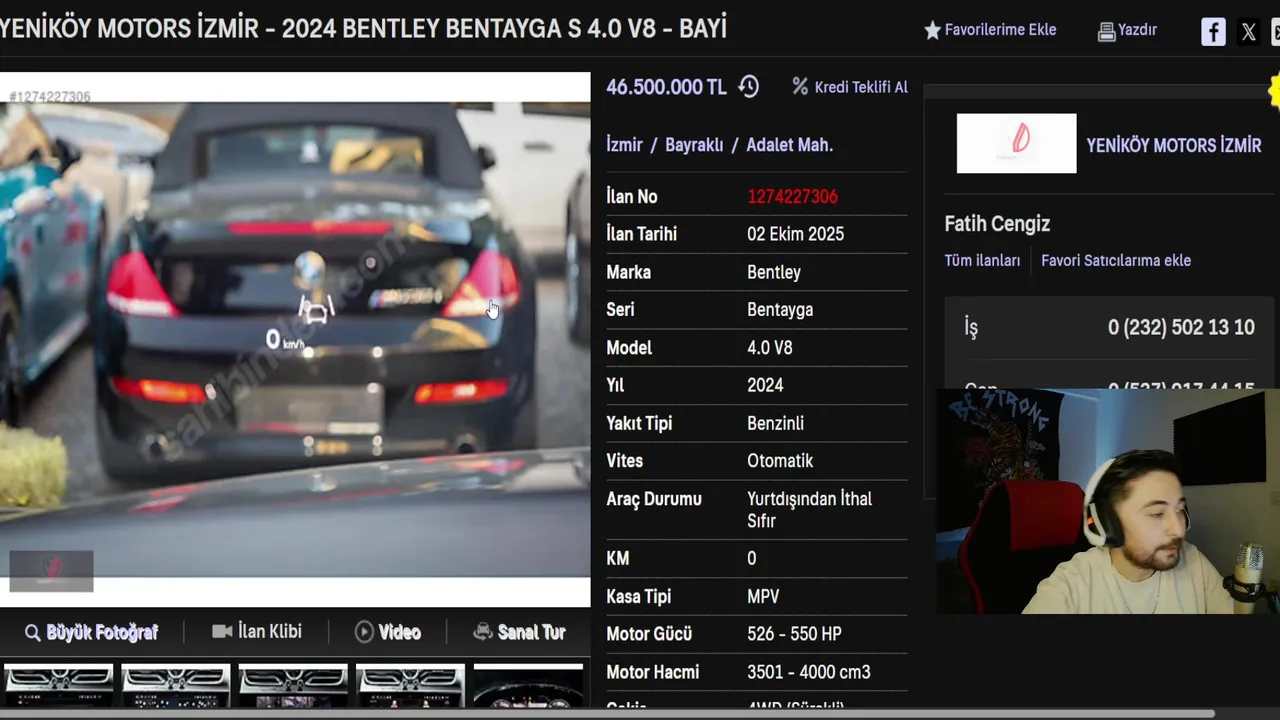
Task: Click the İş phone number 0 (232) 502 13 10
Action: click(x=1181, y=328)
